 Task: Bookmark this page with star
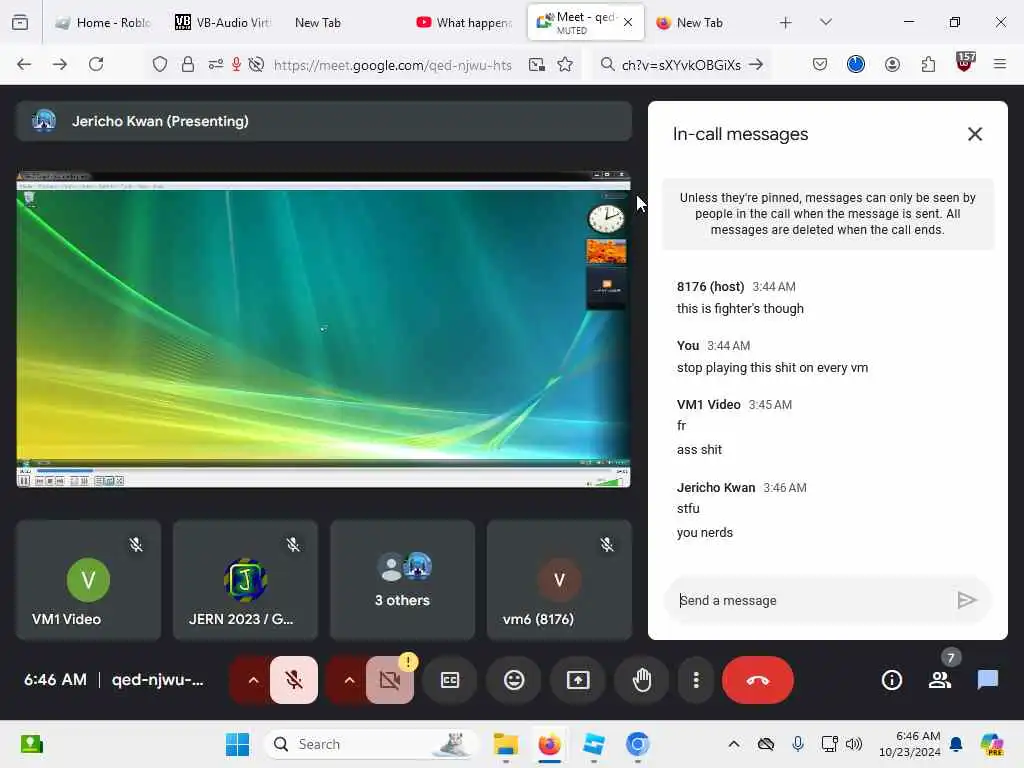(x=566, y=64)
